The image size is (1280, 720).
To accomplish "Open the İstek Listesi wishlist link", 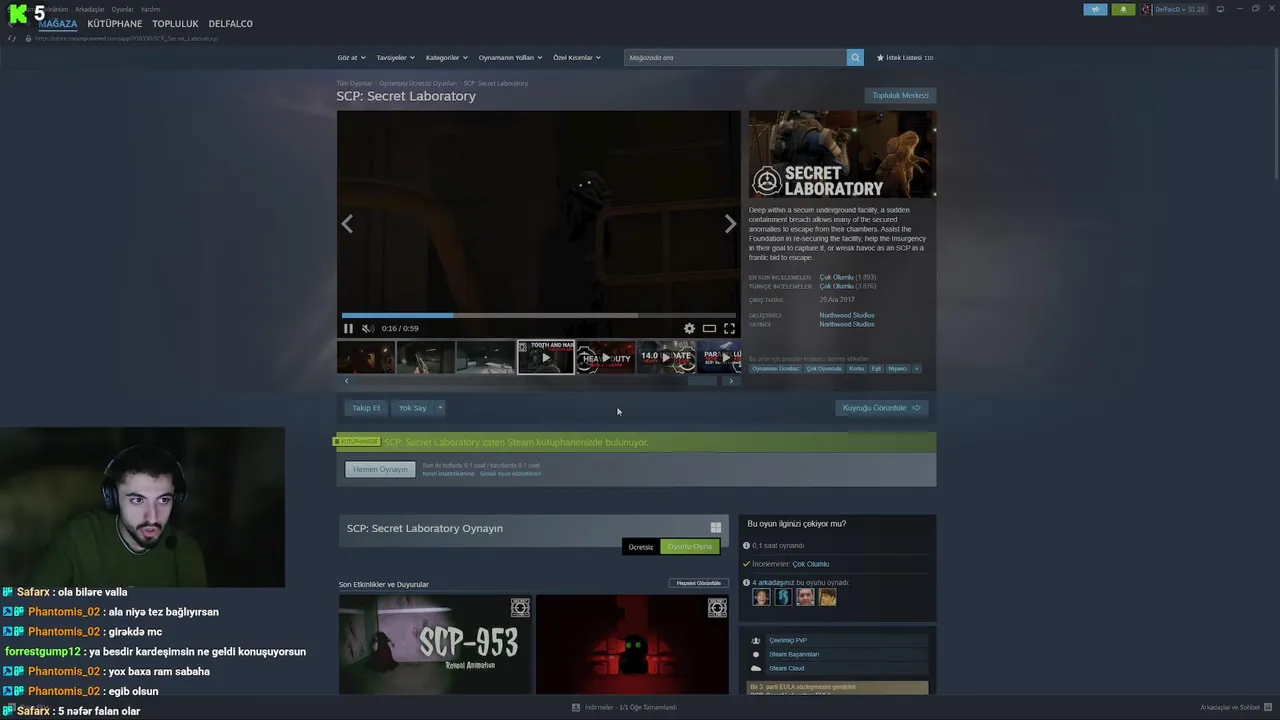I will 905,57.
